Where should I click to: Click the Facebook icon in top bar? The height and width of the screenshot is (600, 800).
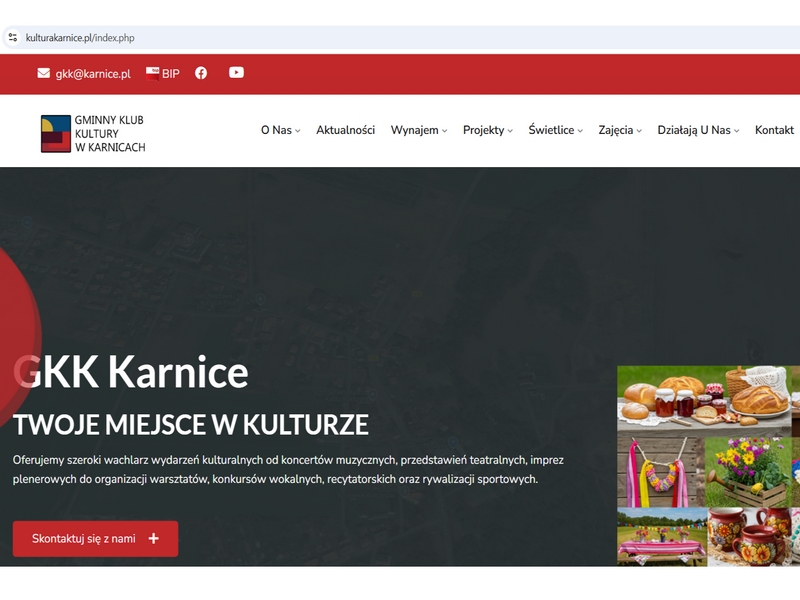[x=201, y=73]
